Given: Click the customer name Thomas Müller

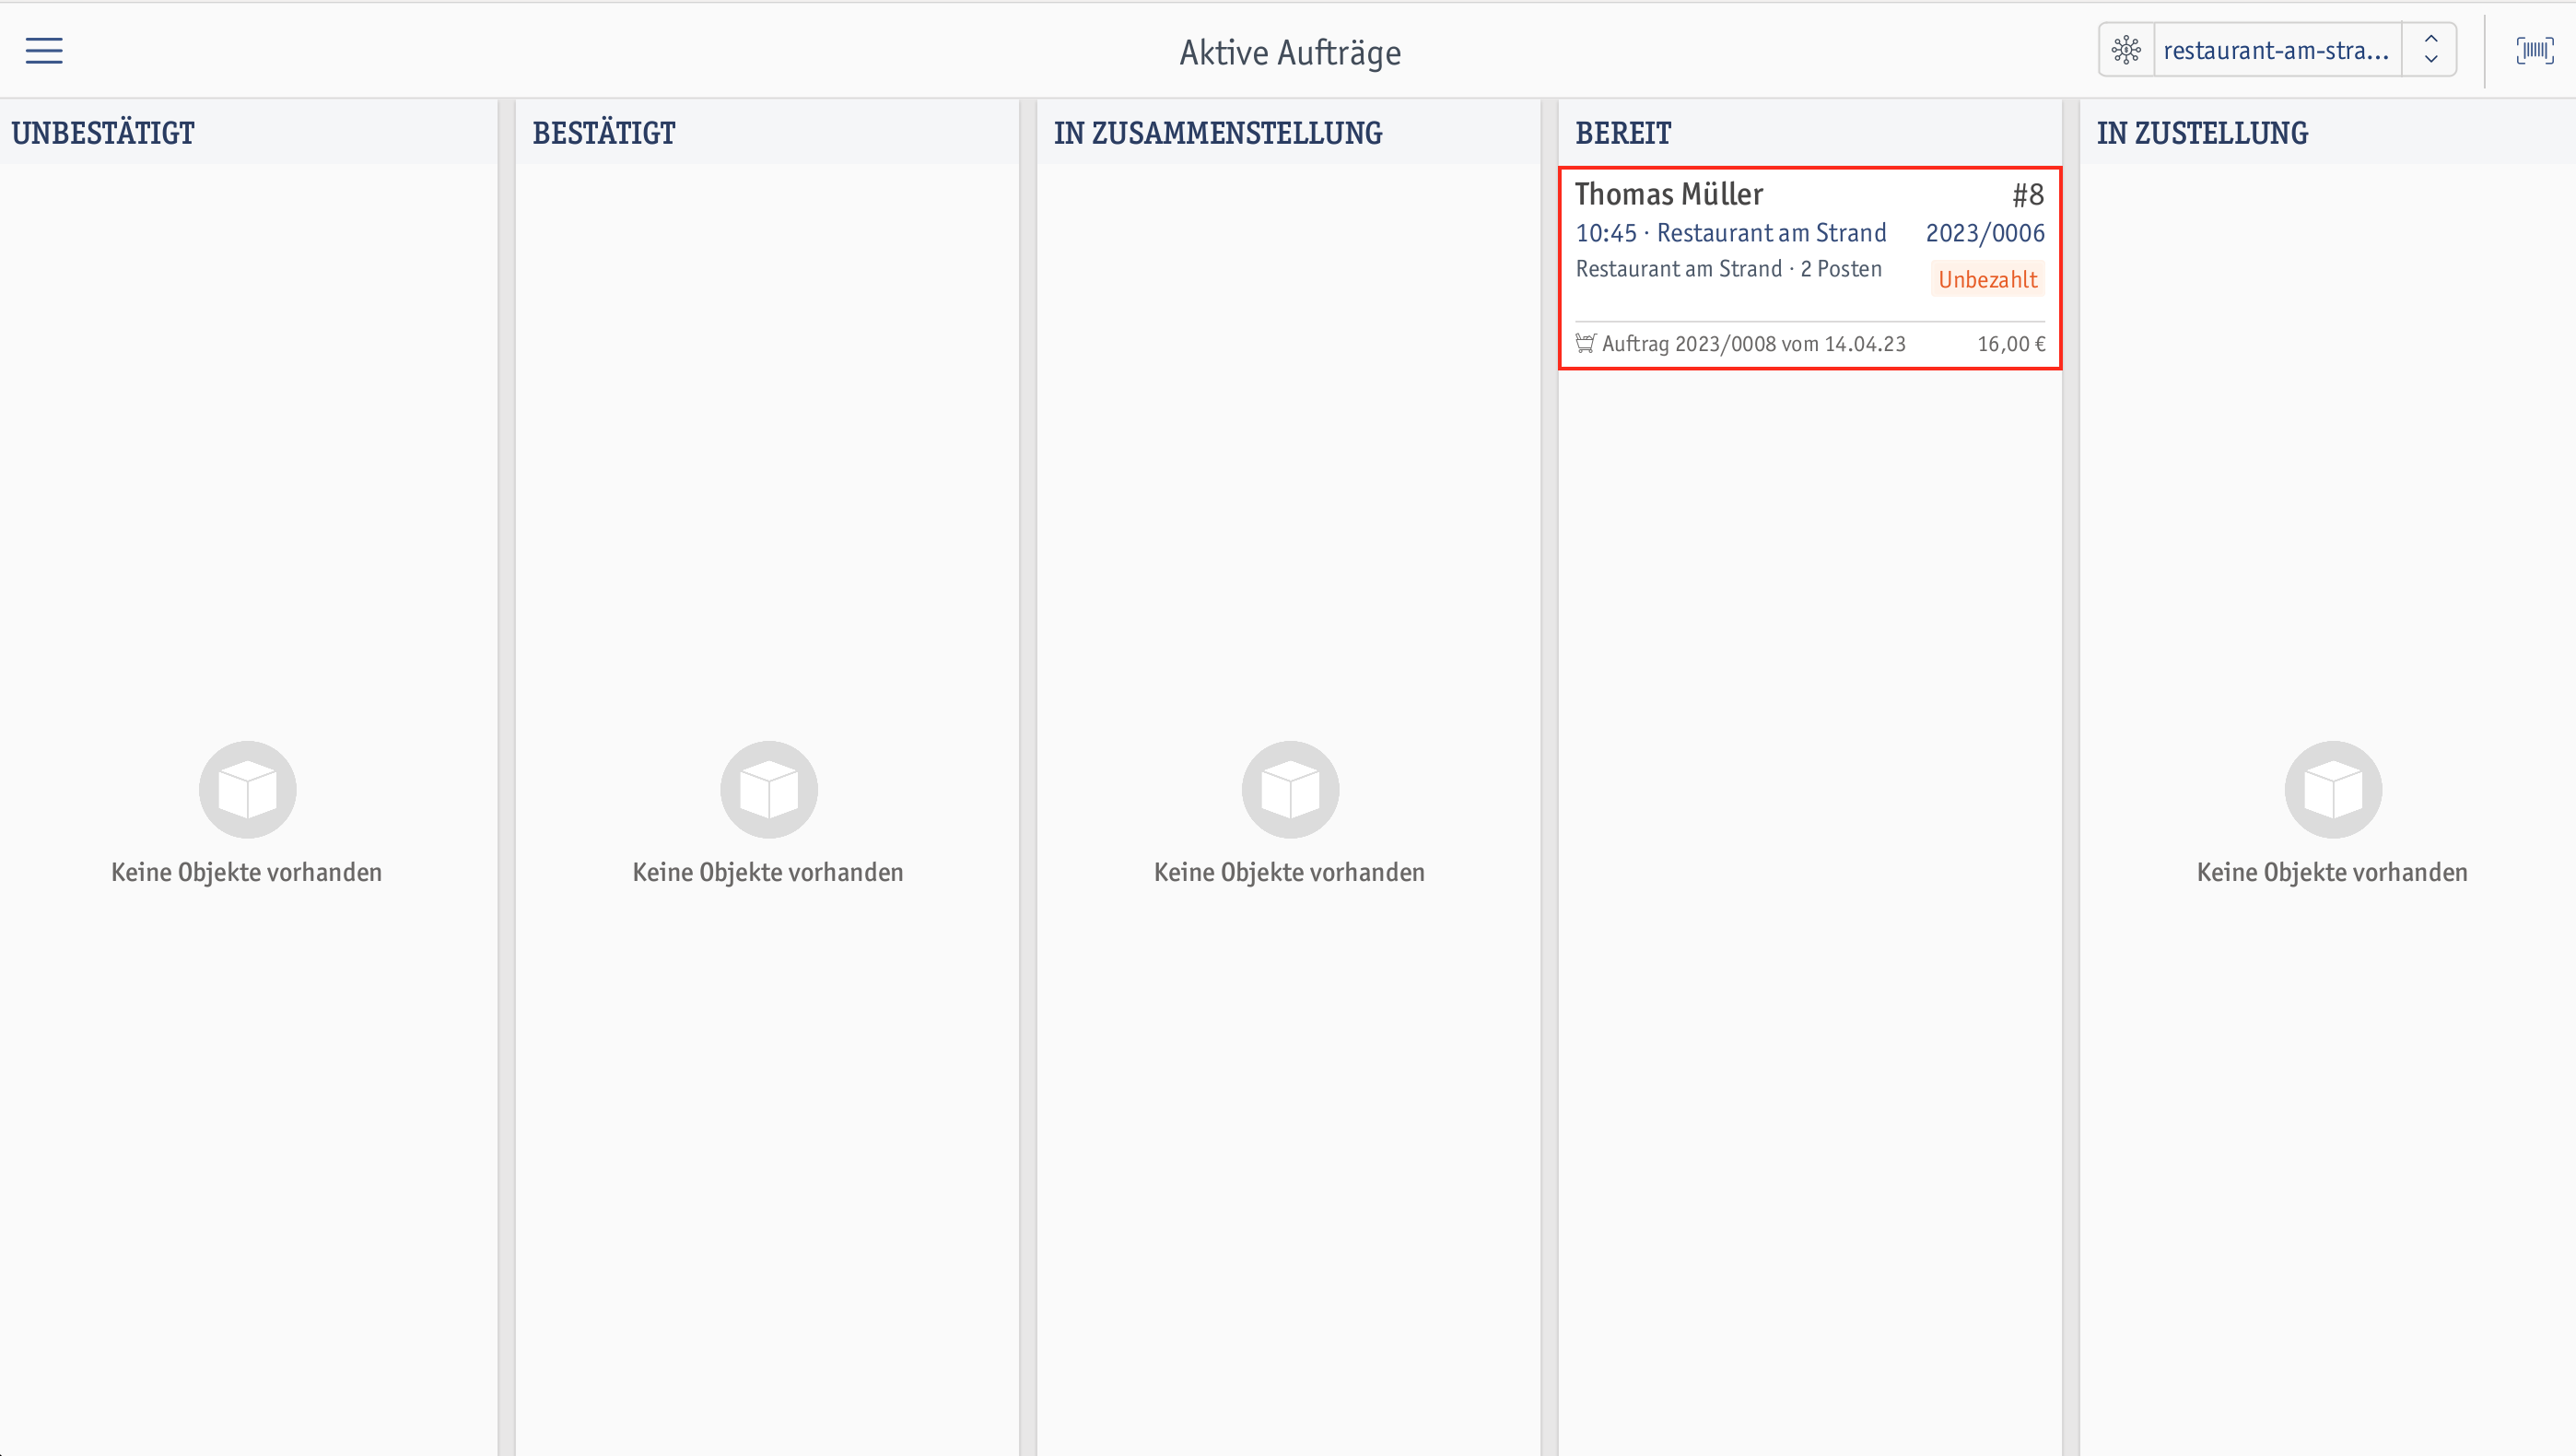Looking at the screenshot, I should click(1669, 194).
